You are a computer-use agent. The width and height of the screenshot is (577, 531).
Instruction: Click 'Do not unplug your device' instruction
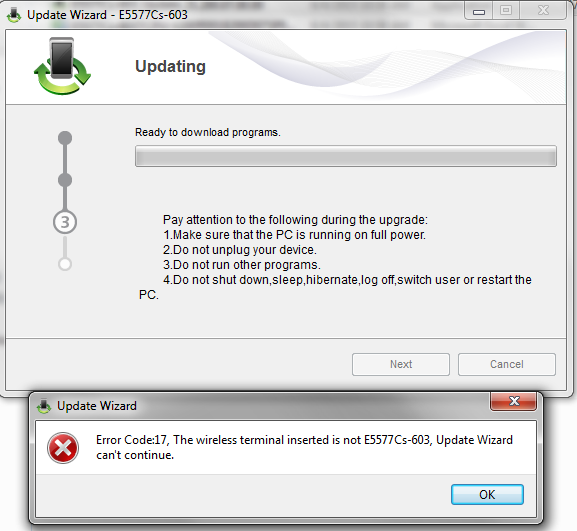[x=240, y=250]
